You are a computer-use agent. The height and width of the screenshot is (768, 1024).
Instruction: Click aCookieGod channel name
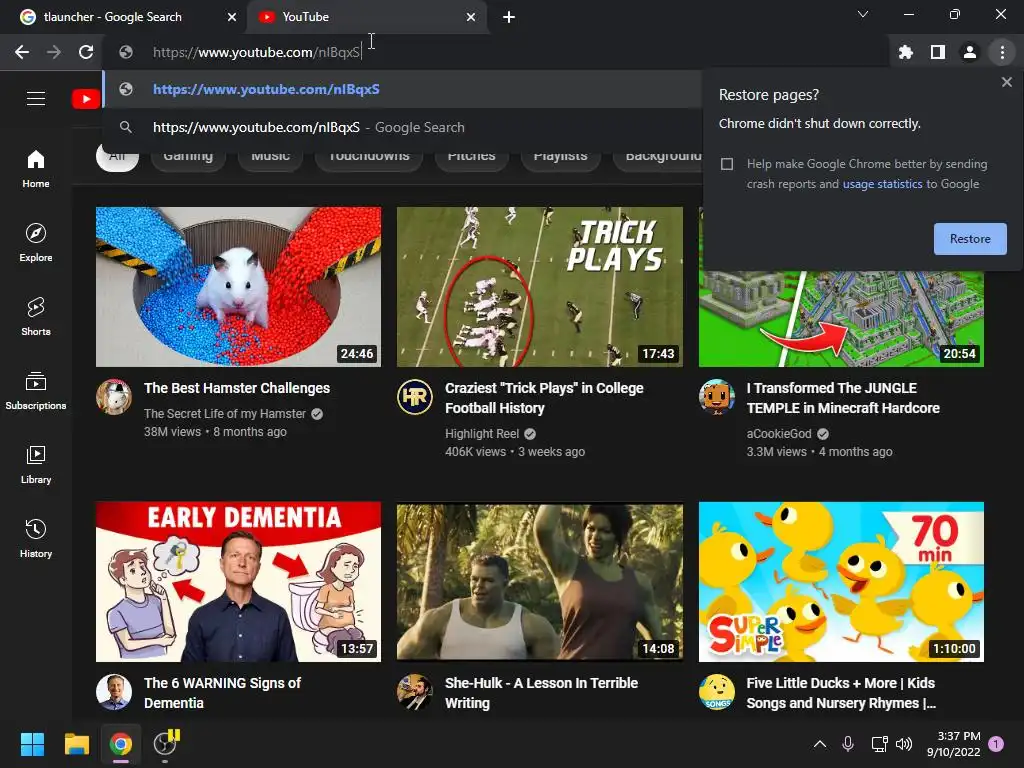pos(779,434)
